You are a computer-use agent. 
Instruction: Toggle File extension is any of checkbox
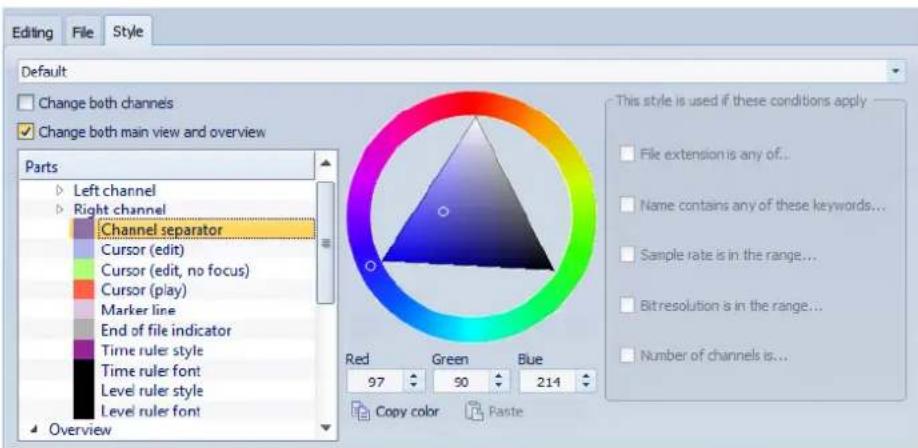(628, 155)
